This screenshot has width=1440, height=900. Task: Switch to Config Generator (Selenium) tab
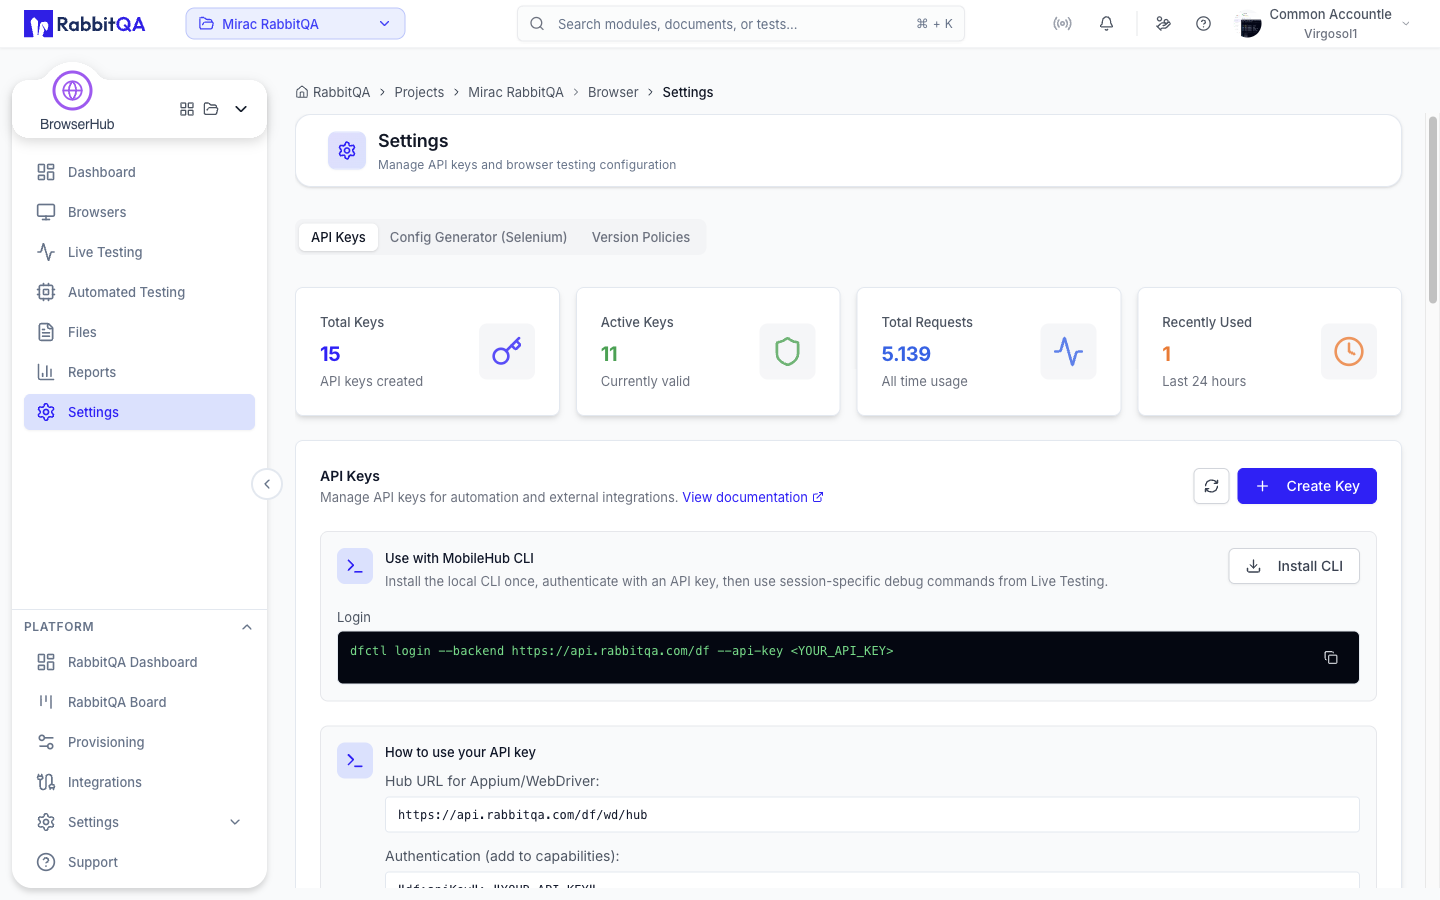(x=478, y=237)
